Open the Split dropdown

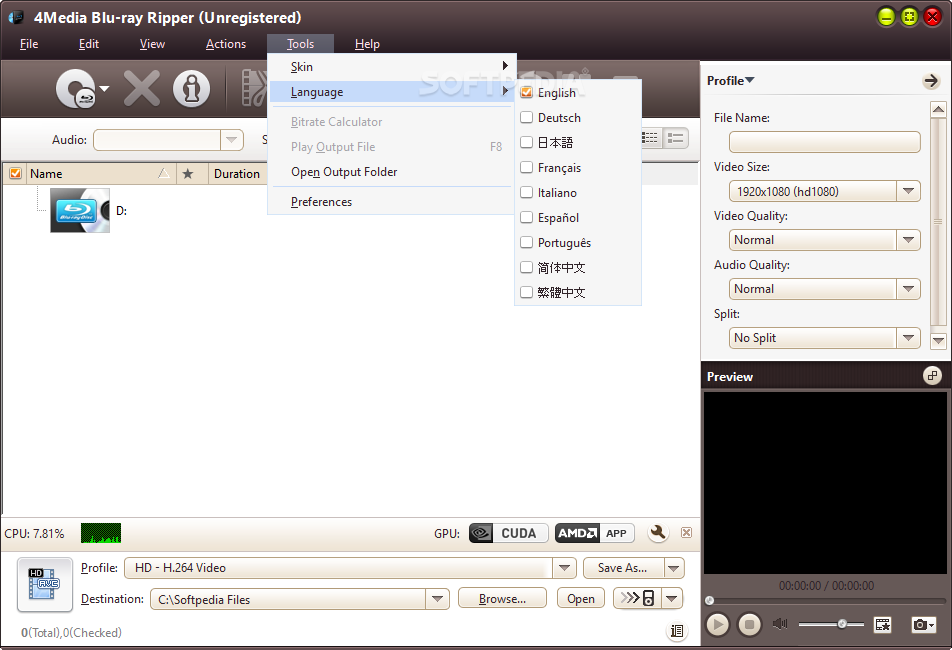(x=908, y=337)
